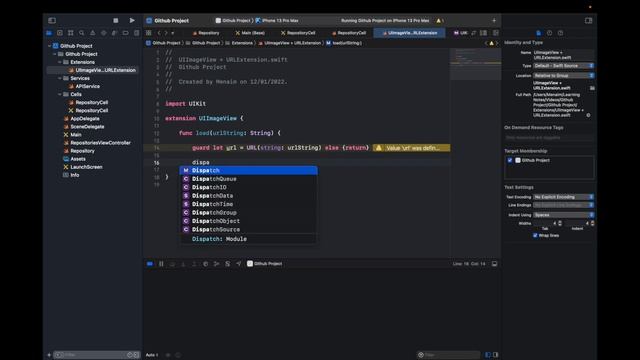Adjust the Tab width stepper
The height and width of the screenshot is (360, 640).
click(560, 223)
